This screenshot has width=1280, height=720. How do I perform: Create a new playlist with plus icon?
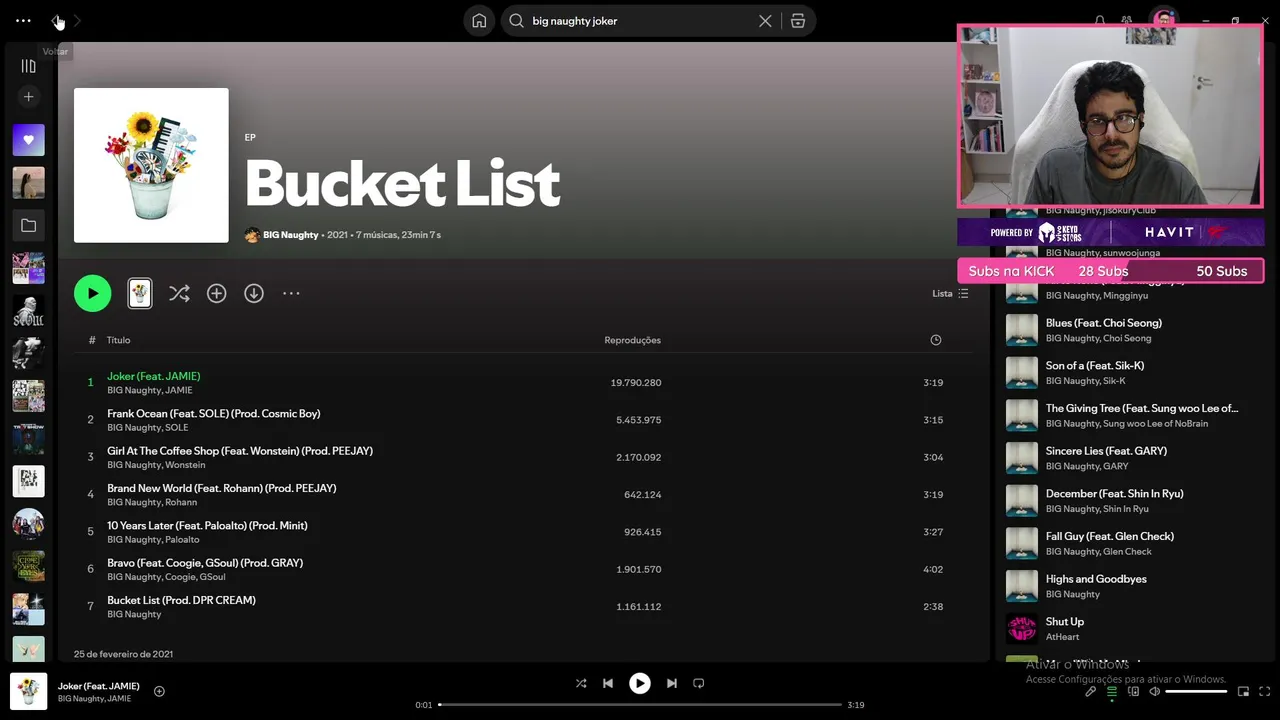pos(28,97)
